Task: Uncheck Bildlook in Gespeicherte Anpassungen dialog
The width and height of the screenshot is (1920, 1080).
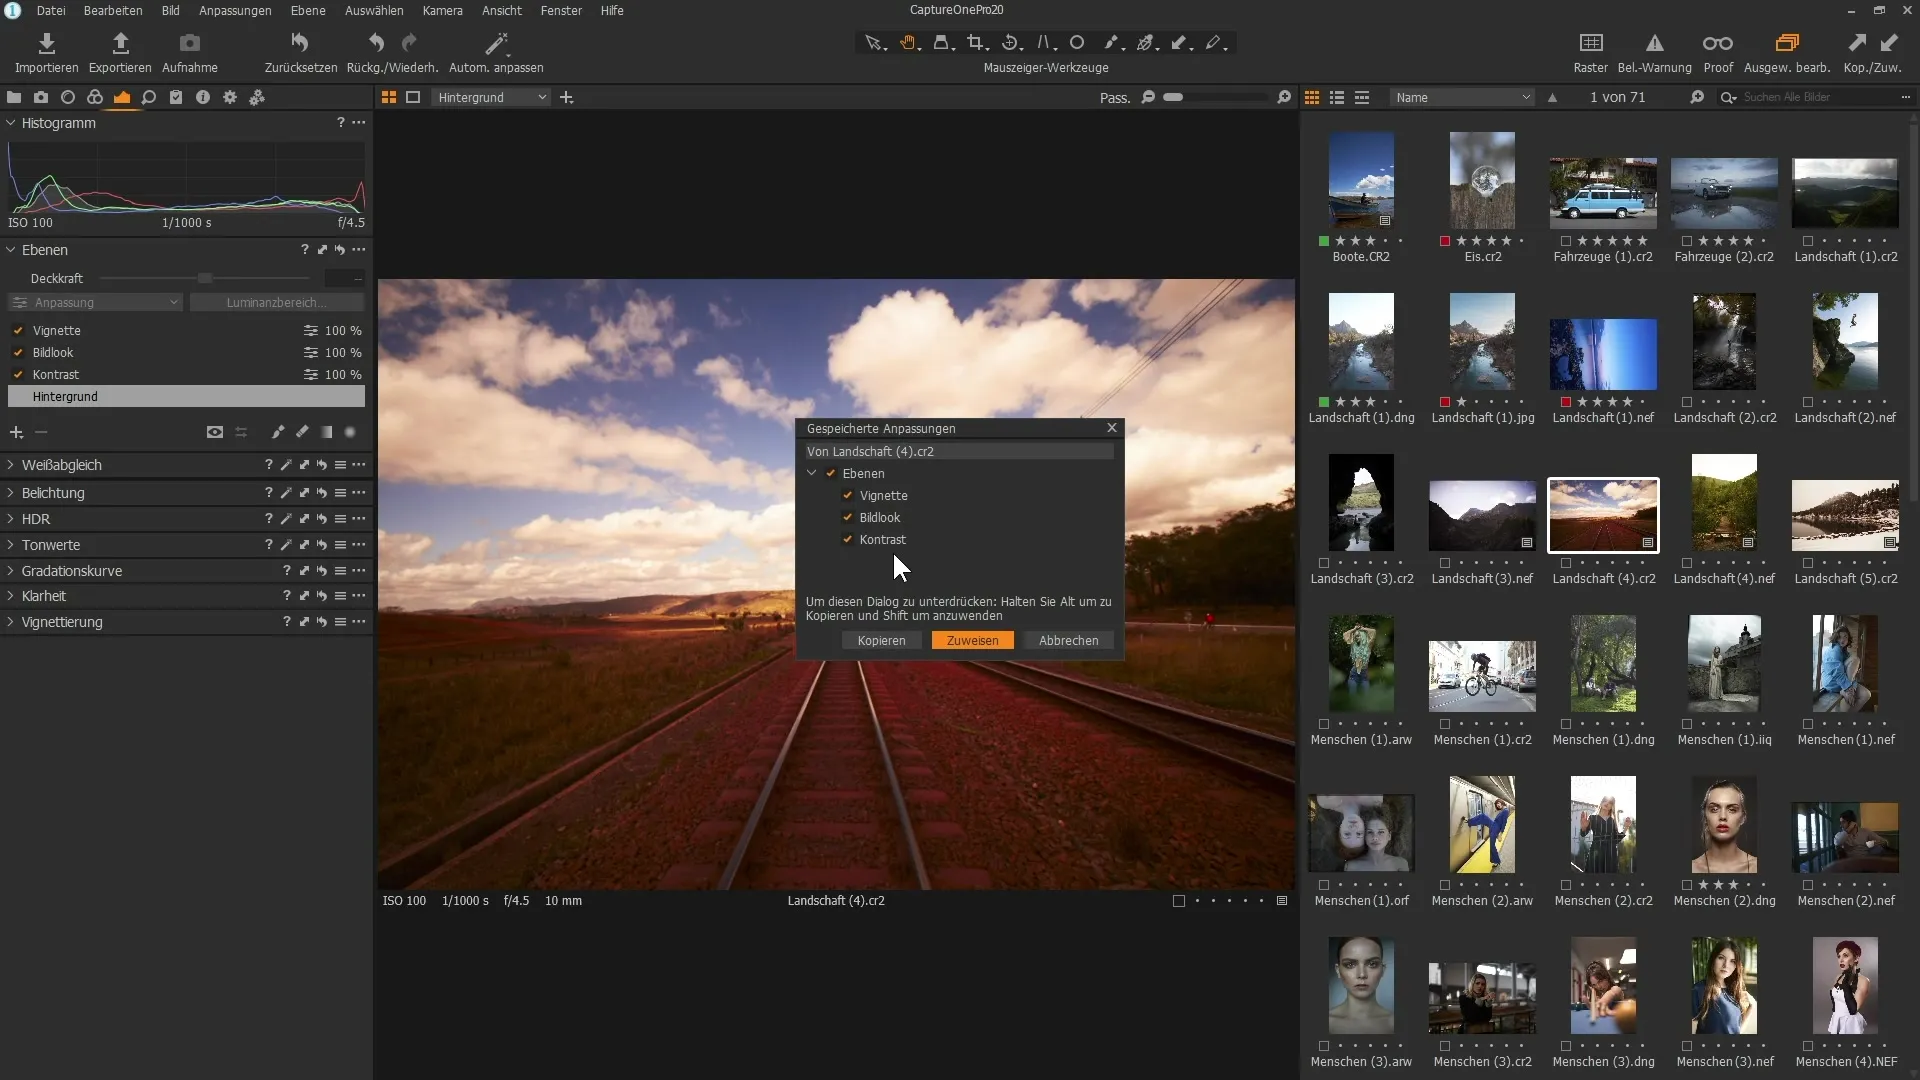Action: 848,517
